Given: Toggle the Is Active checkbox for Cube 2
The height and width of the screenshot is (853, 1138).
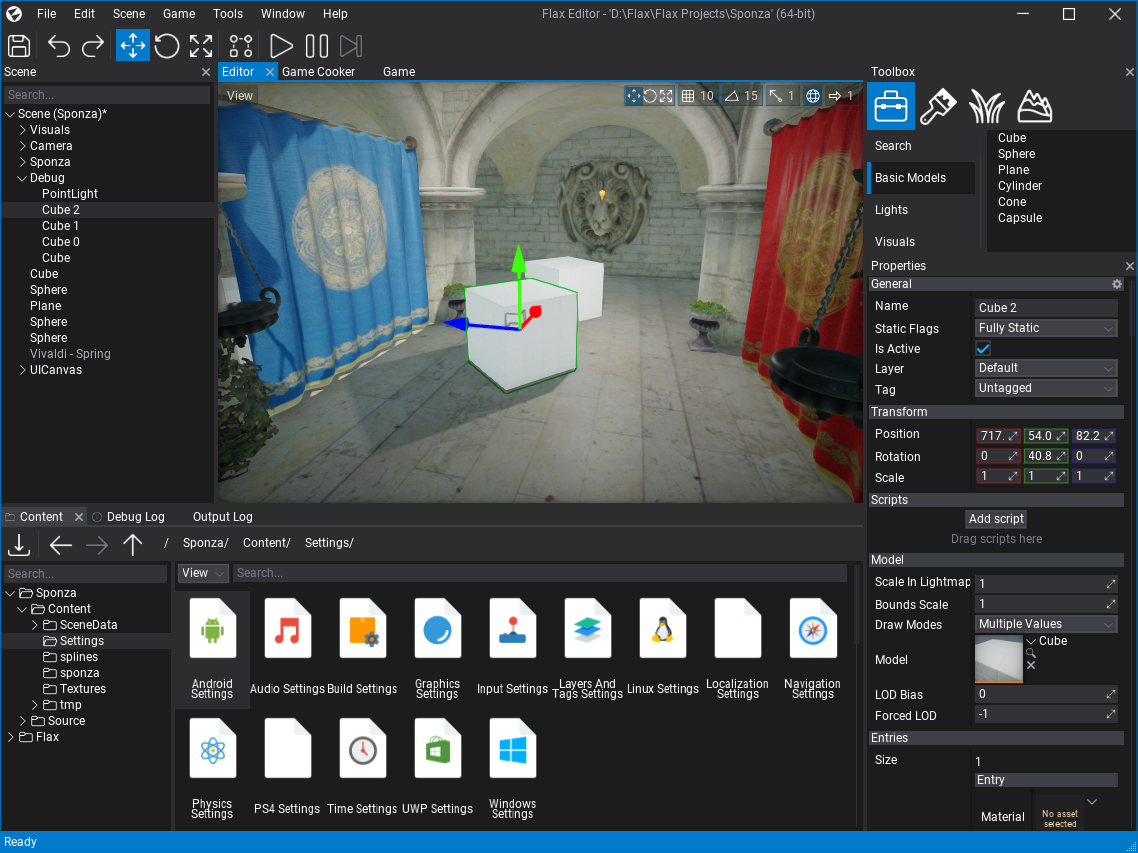Looking at the screenshot, I should [982, 348].
